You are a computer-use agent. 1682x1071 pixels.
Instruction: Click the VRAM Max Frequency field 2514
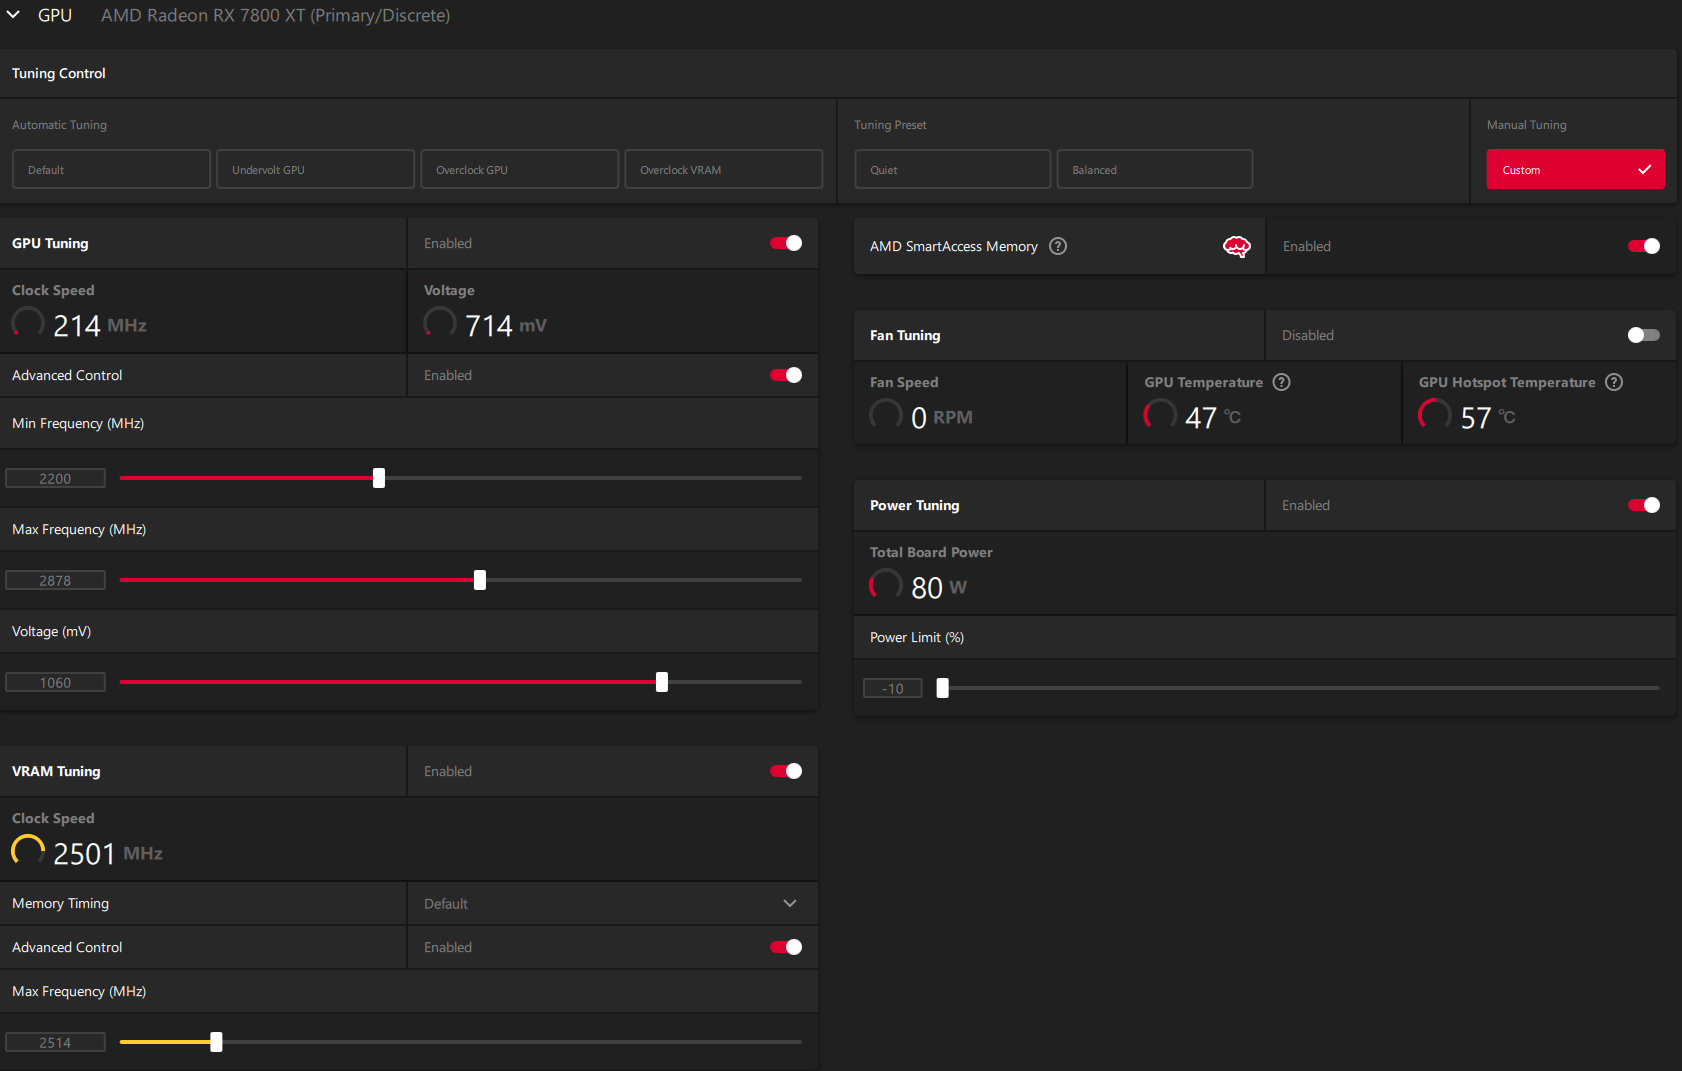55,1042
